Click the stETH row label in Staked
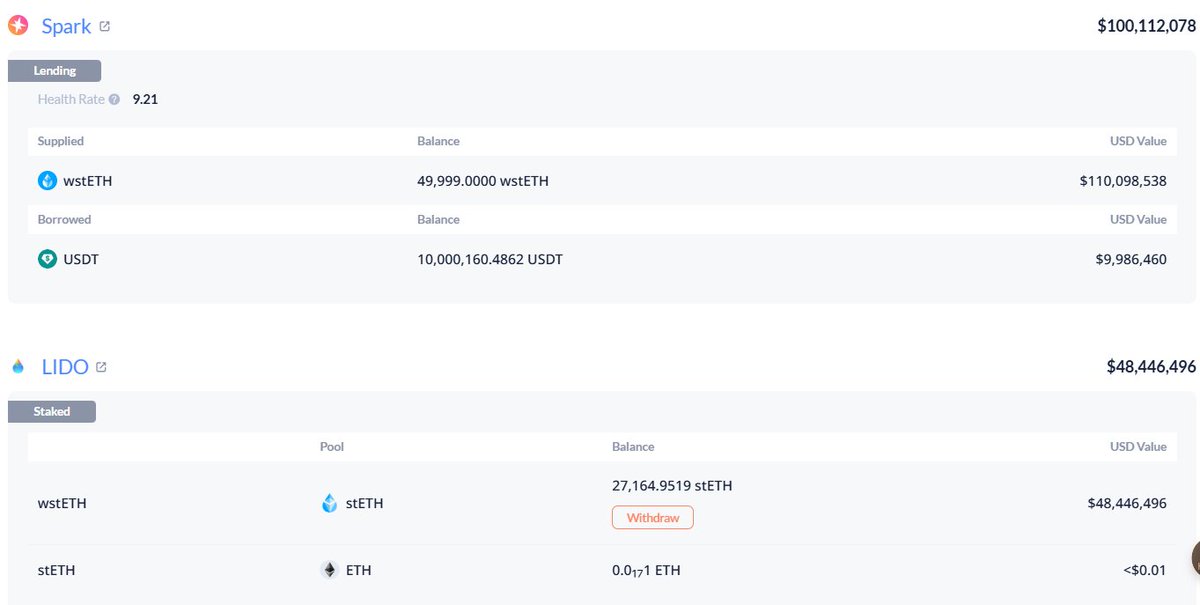1200x605 pixels. (x=56, y=570)
